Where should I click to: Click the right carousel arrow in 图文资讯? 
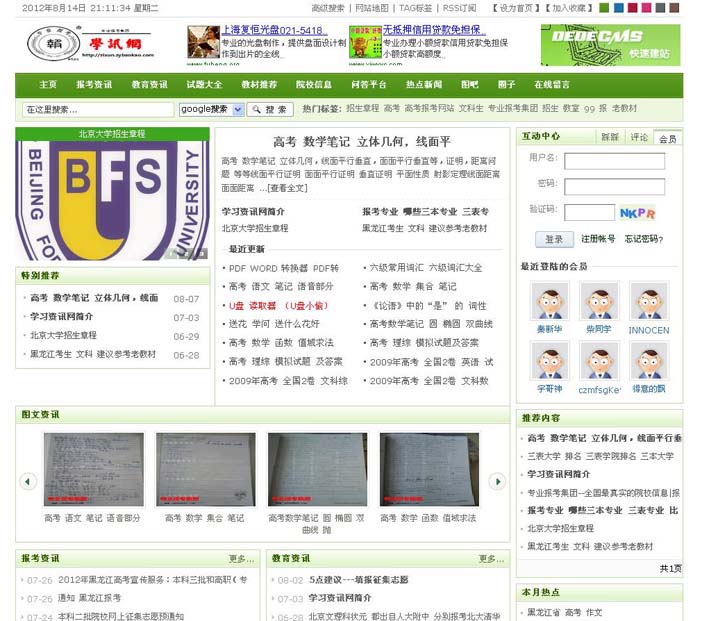(x=497, y=481)
